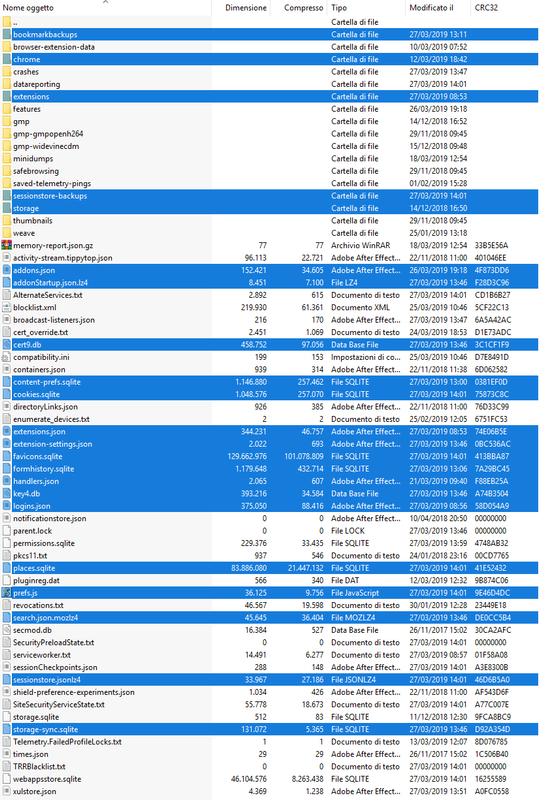Viewport: 539px width, 800px height.
Task: Select cookies.sqlite file name
Action: 36,394
